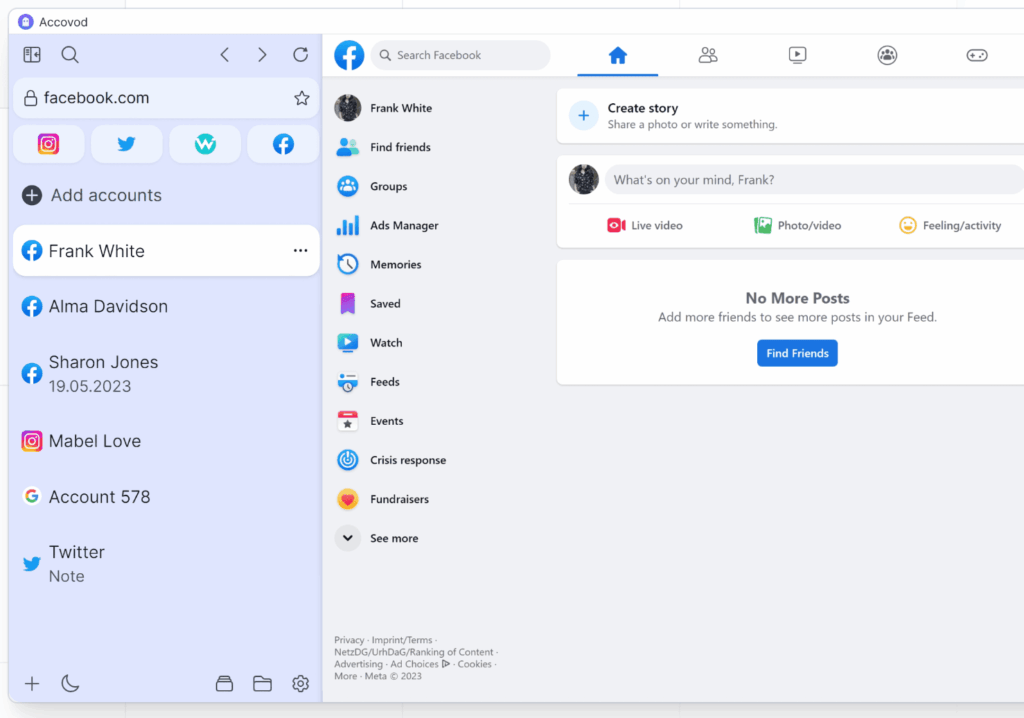Open the Watch video tab in the top bar
Image resolution: width=1024 pixels, height=718 pixels.
pos(797,56)
